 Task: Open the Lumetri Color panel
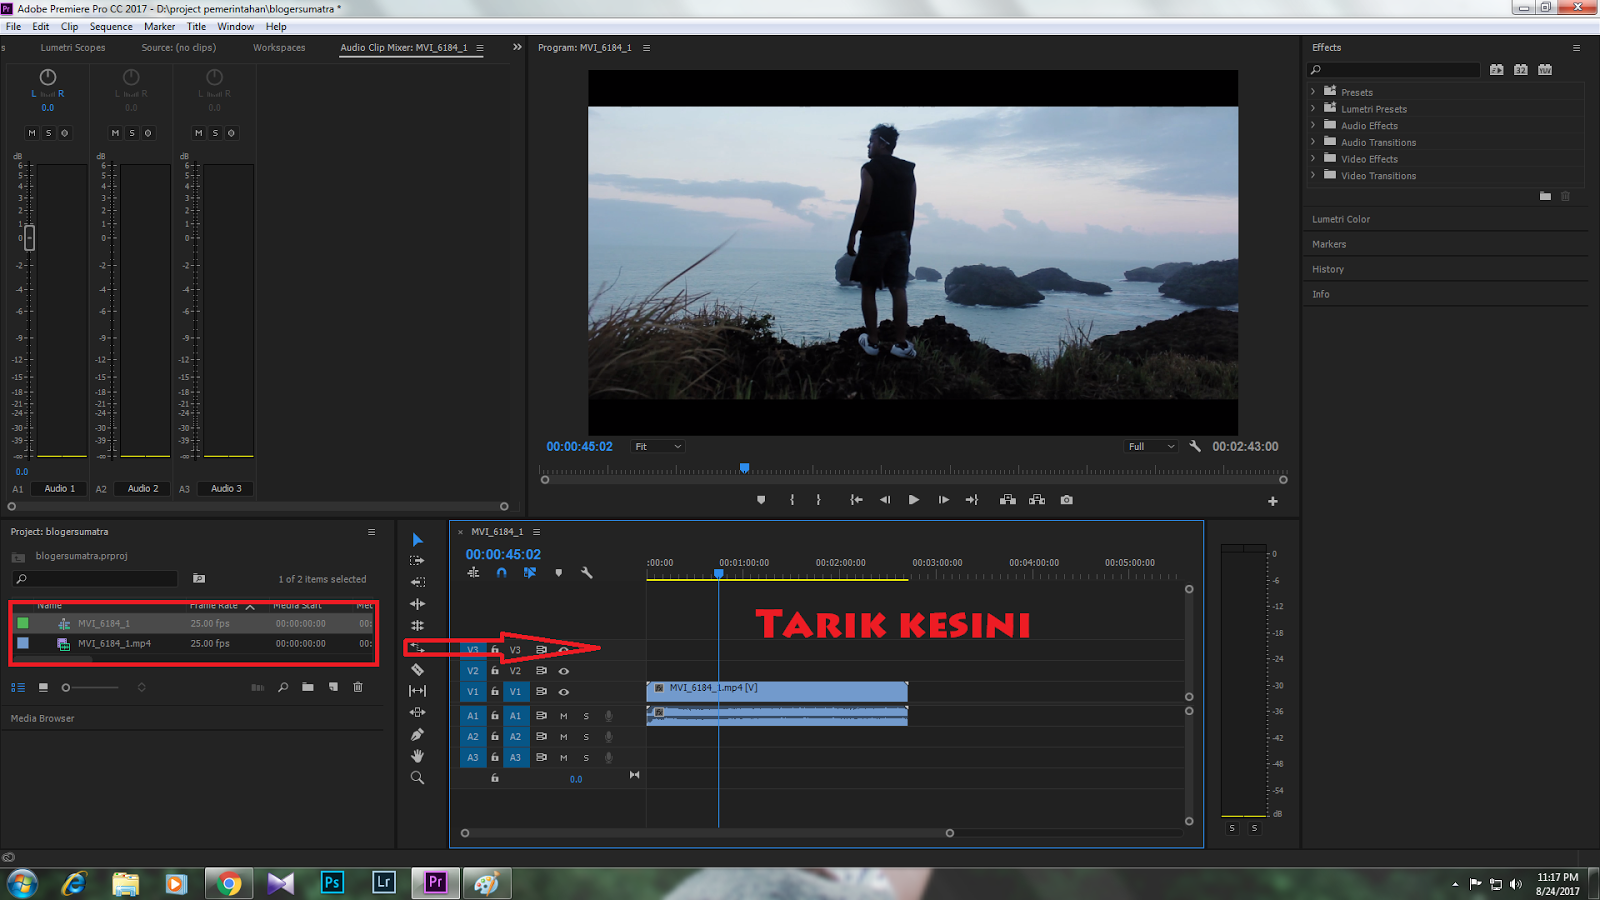[1341, 219]
